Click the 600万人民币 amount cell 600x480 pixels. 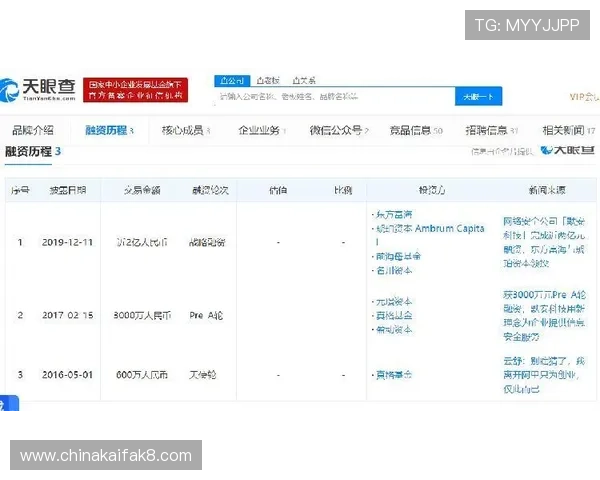click(142, 375)
